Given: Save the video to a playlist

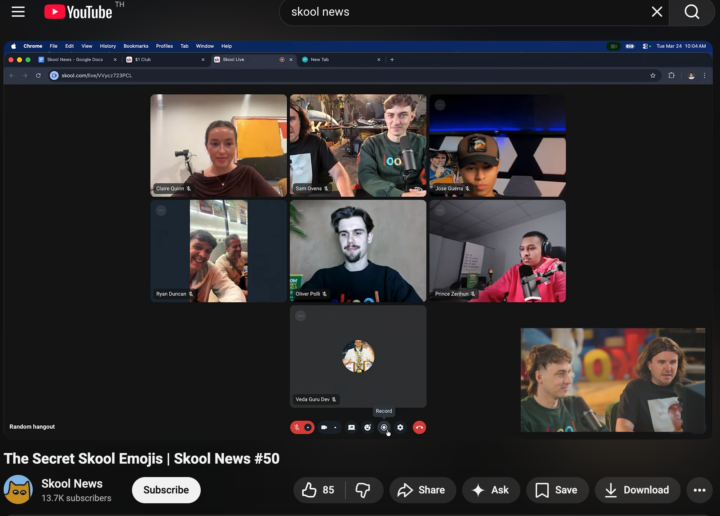Looking at the screenshot, I should [557, 490].
